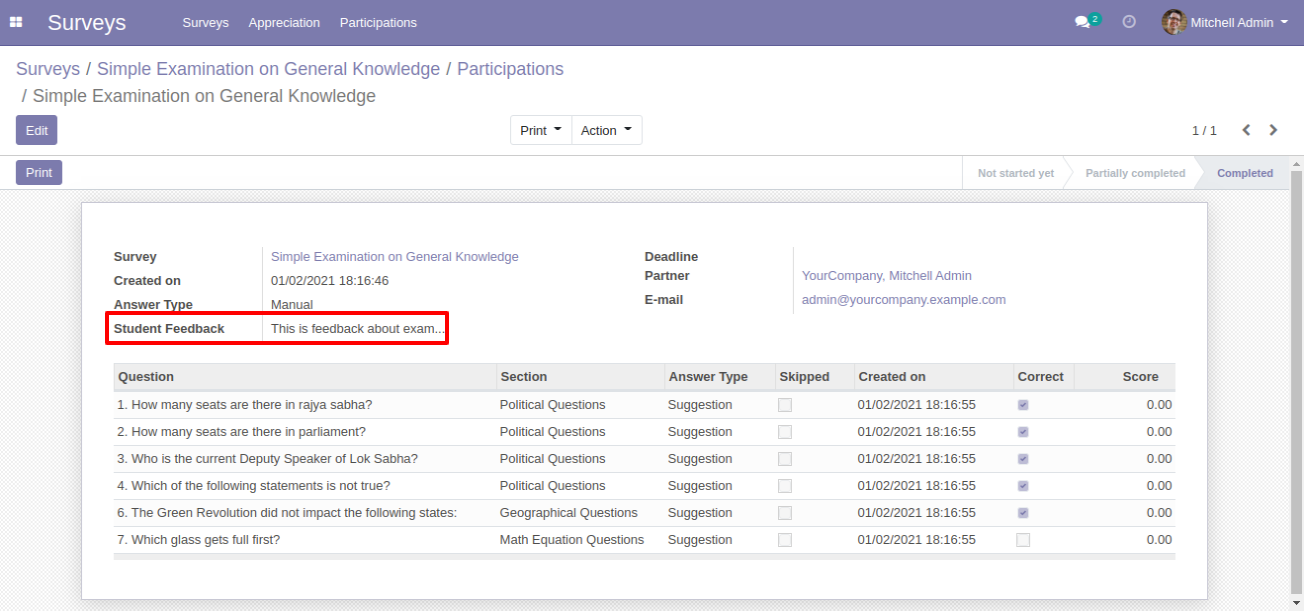Go to the previous record arrow
Image resolution: width=1304 pixels, height=611 pixels.
click(x=1246, y=130)
